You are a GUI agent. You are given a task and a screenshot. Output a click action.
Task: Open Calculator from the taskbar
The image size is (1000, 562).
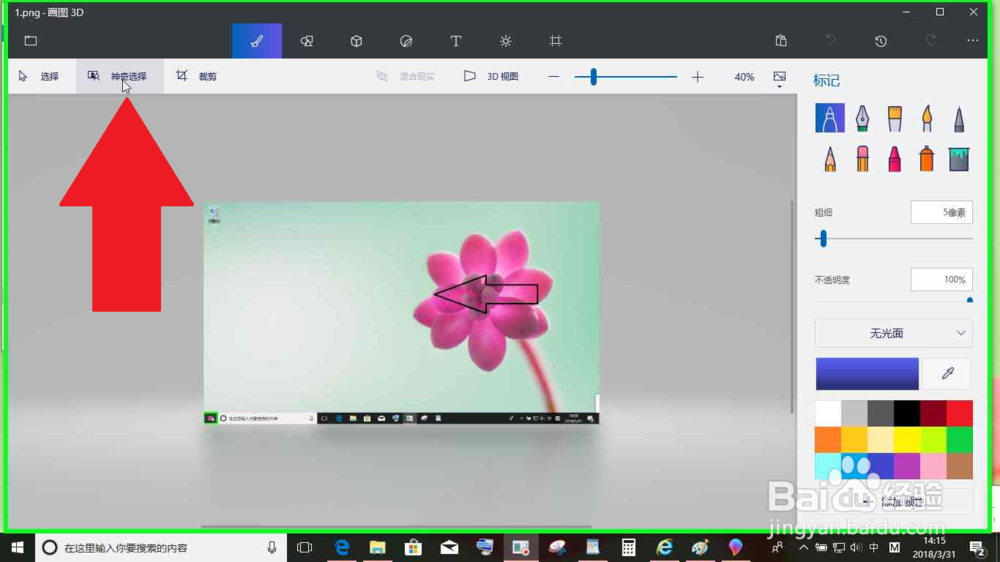pyautogui.click(x=628, y=547)
